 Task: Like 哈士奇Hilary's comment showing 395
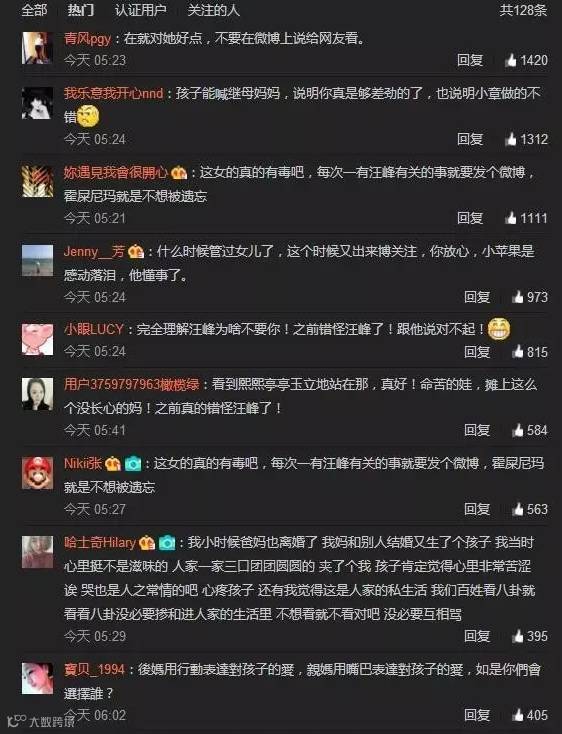pyautogui.click(x=518, y=636)
